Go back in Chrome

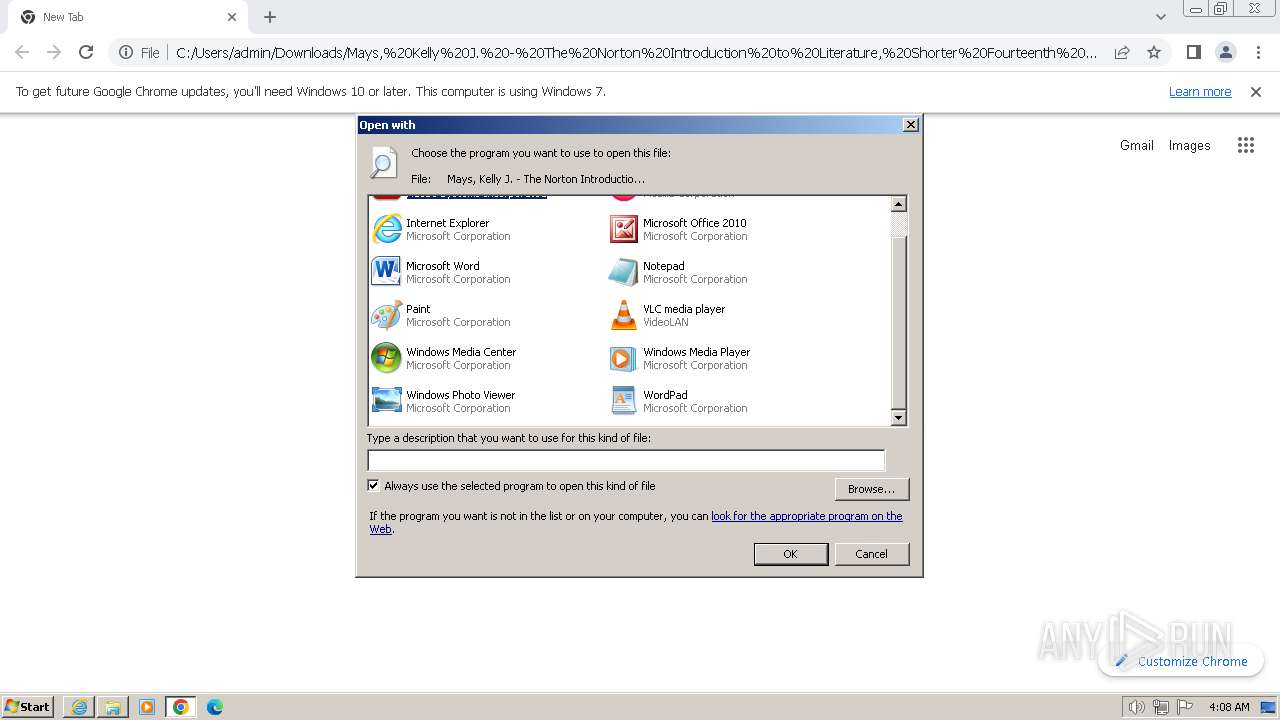click(x=22, y=52)
